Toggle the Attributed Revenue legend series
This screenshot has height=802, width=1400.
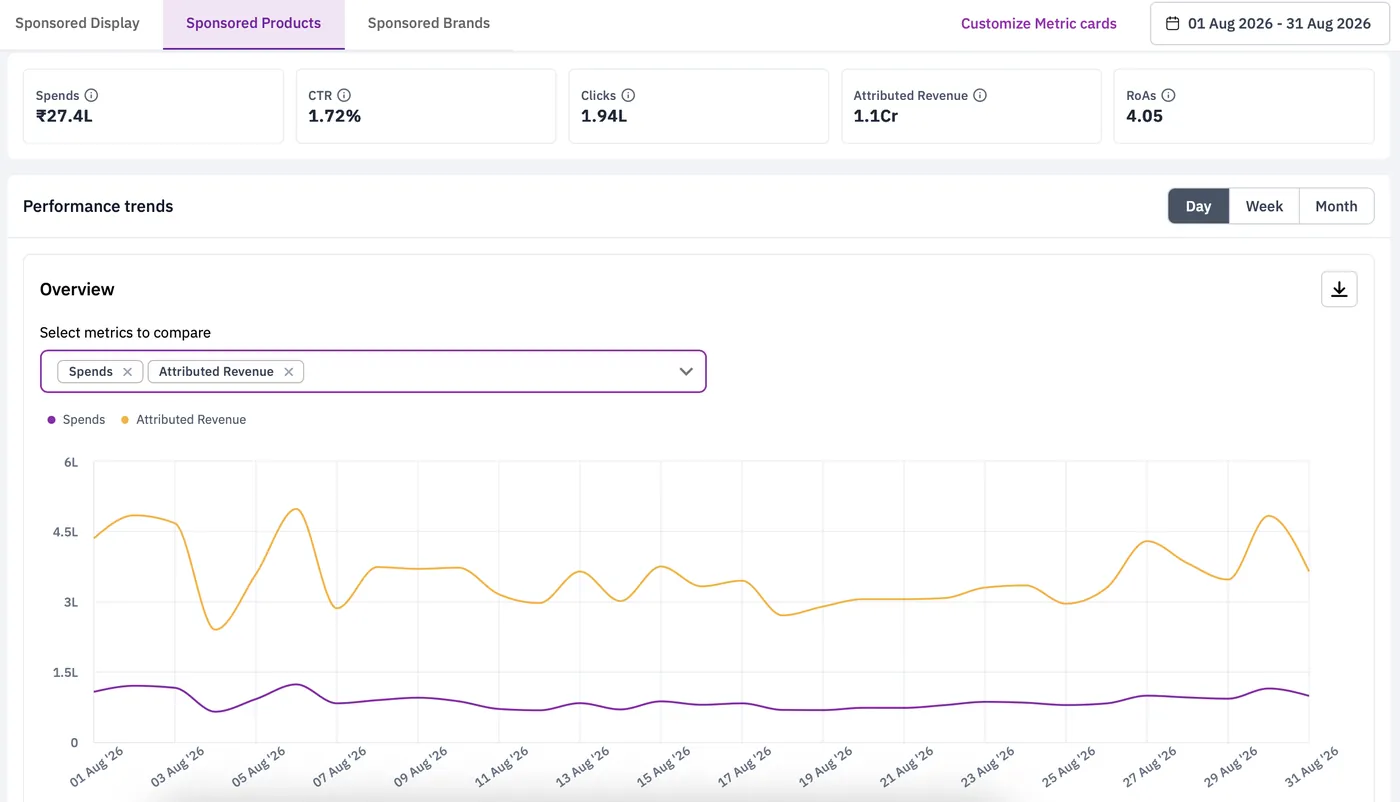pyautogui.click(x=183, y=419)
